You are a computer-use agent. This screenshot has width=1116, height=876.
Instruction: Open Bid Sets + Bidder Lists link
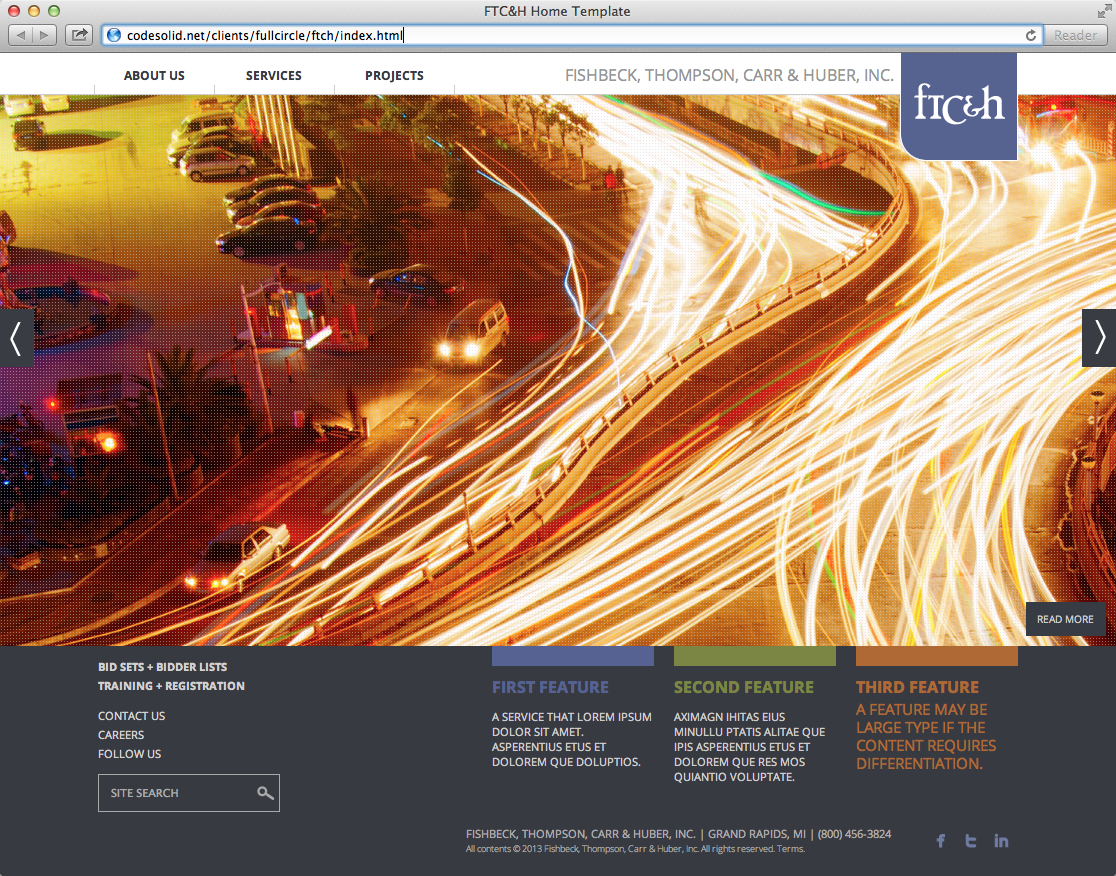(162, 667)
